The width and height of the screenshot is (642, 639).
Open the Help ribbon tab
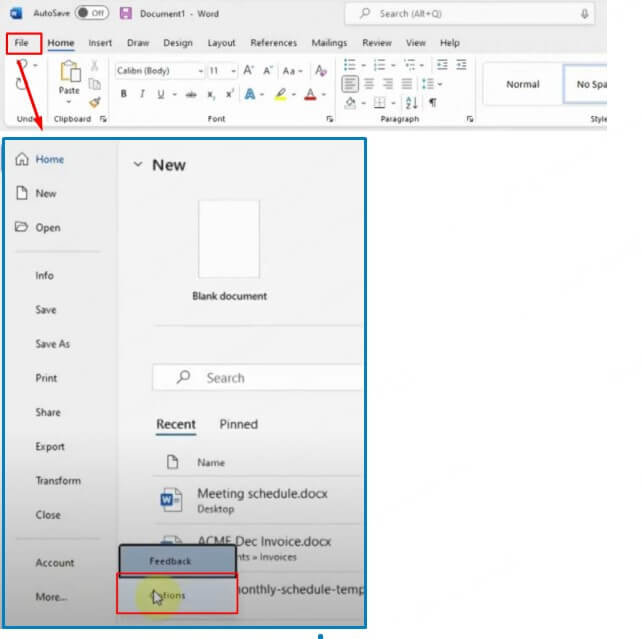(450, 43)
